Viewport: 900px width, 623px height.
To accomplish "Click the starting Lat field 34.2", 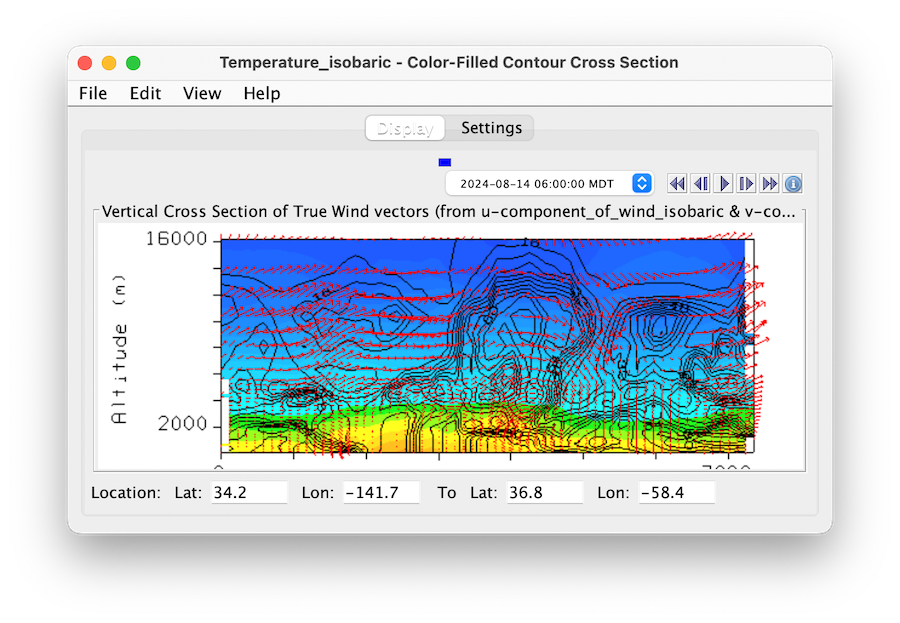I will pos(249,492).
